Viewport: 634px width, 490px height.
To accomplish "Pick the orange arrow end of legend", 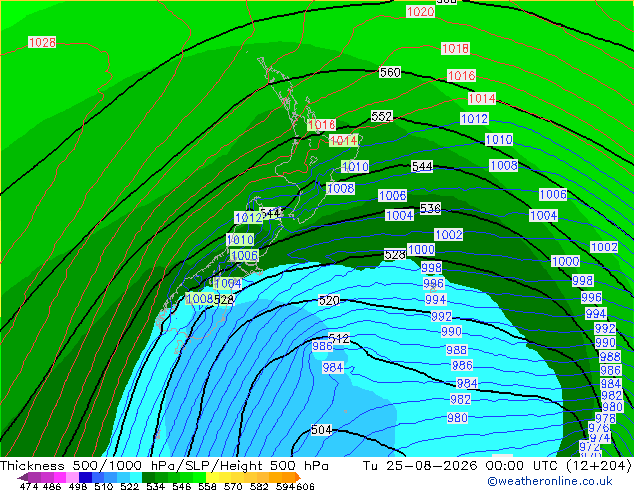I will tap(297, 477).
